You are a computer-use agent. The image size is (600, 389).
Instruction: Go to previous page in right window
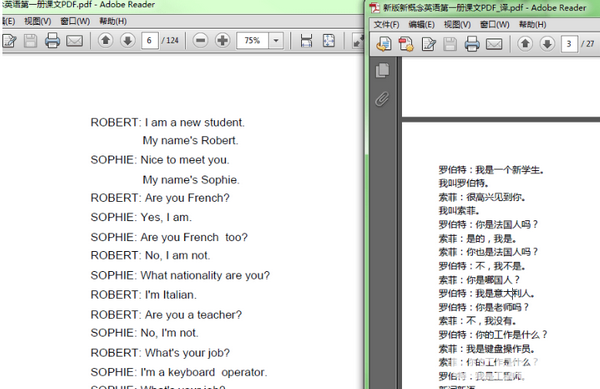525,44
